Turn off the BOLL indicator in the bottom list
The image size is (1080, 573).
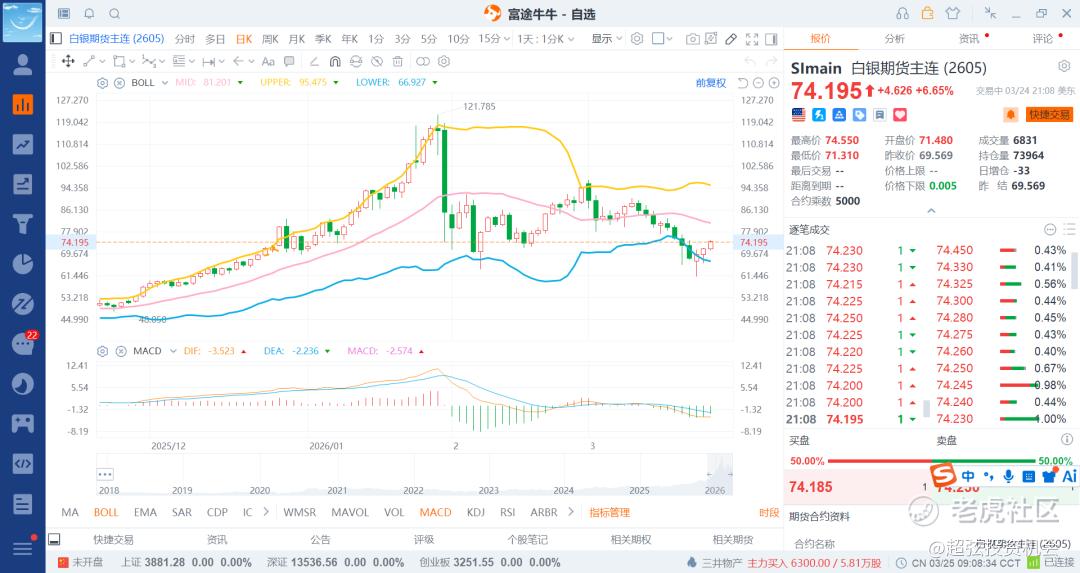[x=106, y=512]
